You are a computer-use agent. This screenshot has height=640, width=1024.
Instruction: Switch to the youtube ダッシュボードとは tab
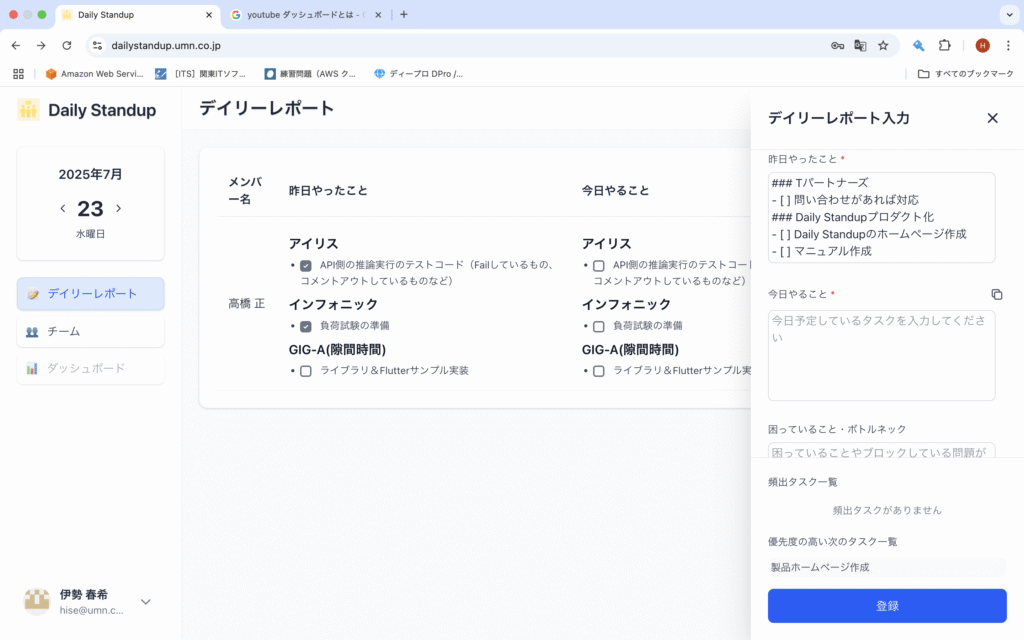point(306,14)
